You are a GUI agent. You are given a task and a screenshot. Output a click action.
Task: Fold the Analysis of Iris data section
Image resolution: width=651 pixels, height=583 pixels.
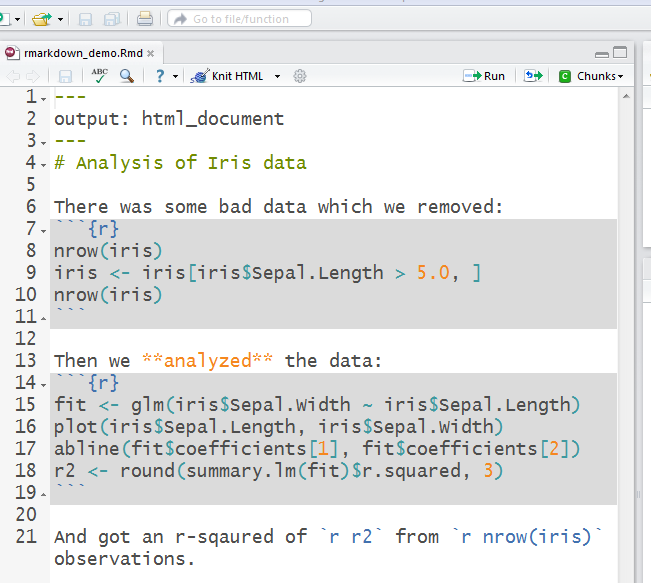(44, 164)
